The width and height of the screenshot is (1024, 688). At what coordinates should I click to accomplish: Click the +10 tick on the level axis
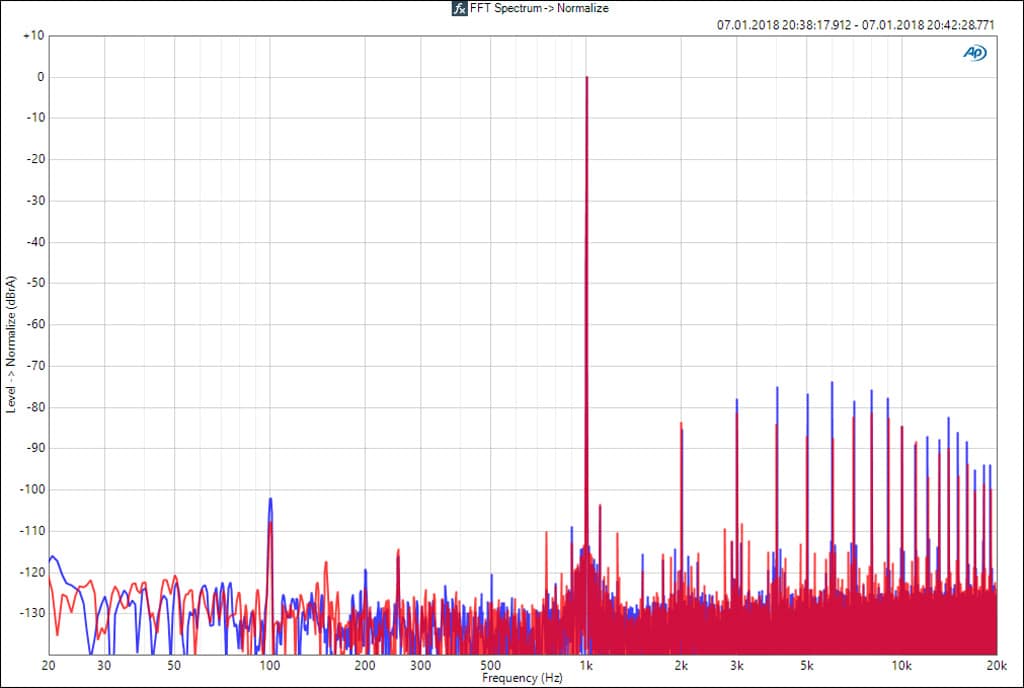[x=33, y=35]
